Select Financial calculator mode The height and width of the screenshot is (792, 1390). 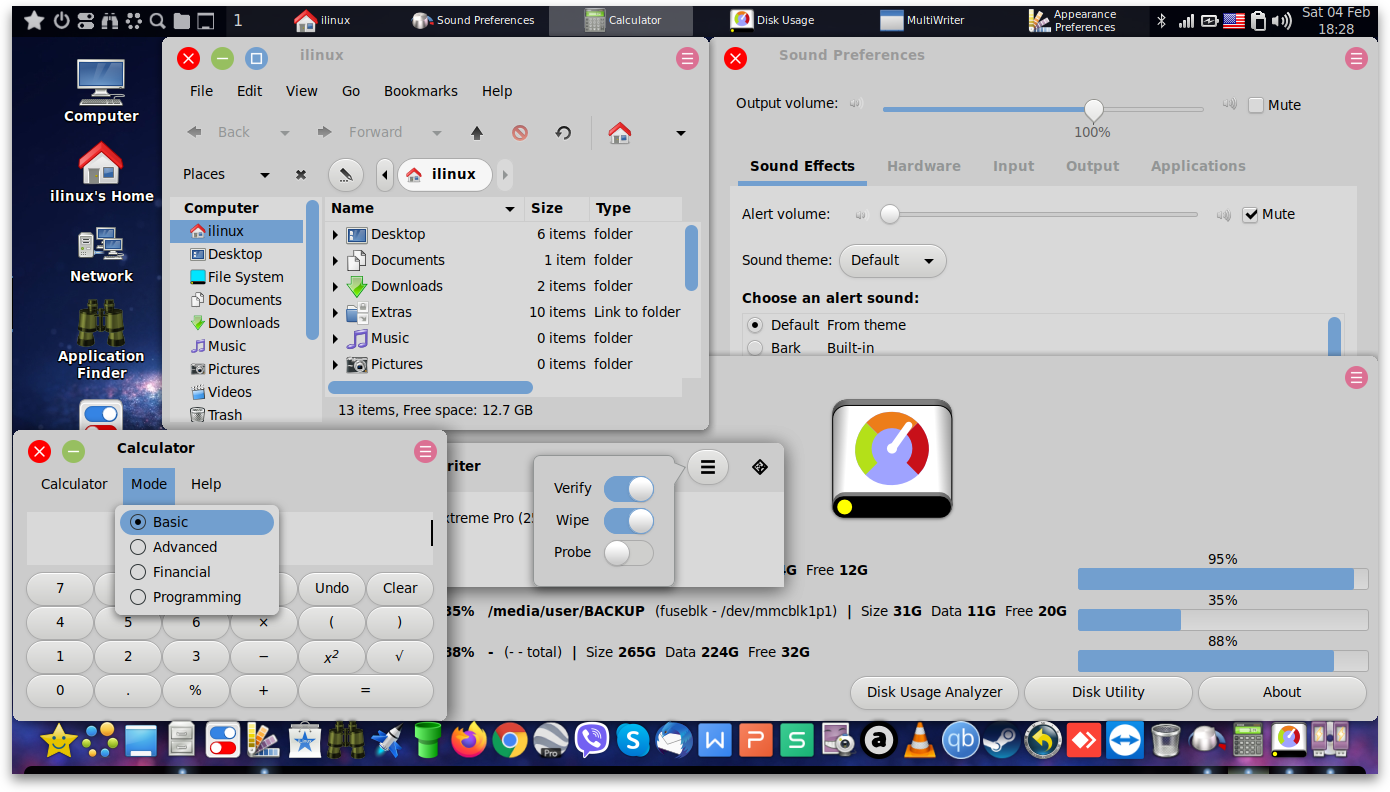click(x=196, y=572)
